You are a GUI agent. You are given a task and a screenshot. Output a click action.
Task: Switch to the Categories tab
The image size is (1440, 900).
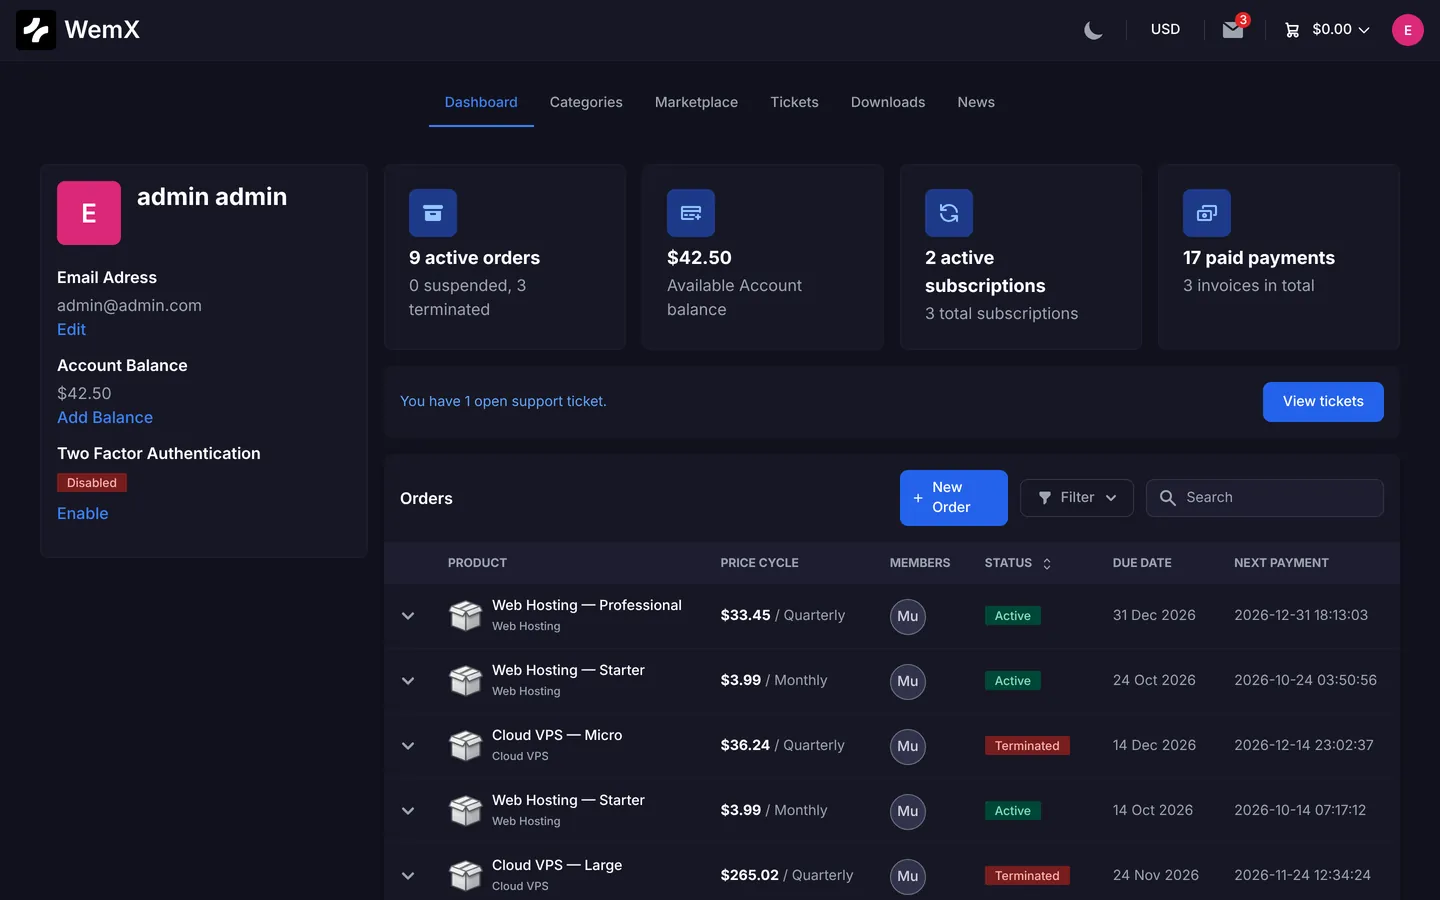(x=586, y=102)
